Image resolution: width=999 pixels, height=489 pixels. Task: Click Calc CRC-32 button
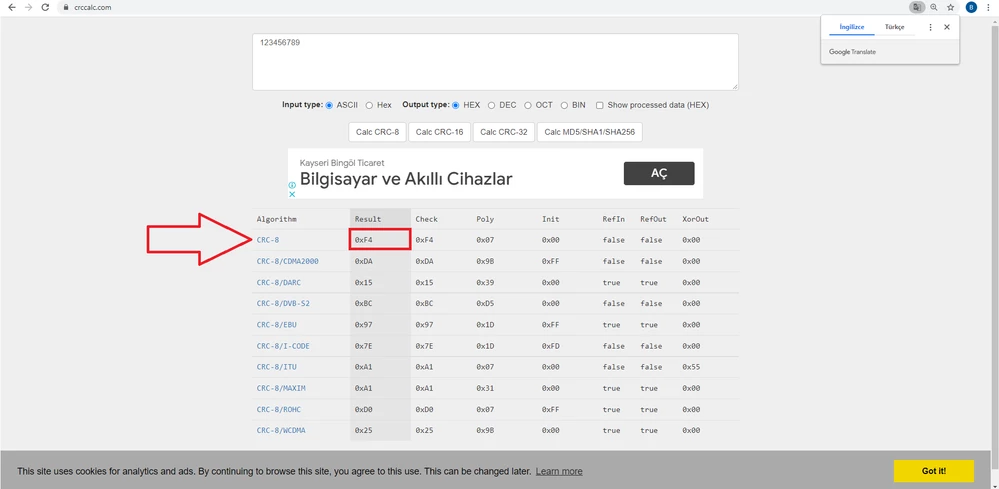(504, 132)
